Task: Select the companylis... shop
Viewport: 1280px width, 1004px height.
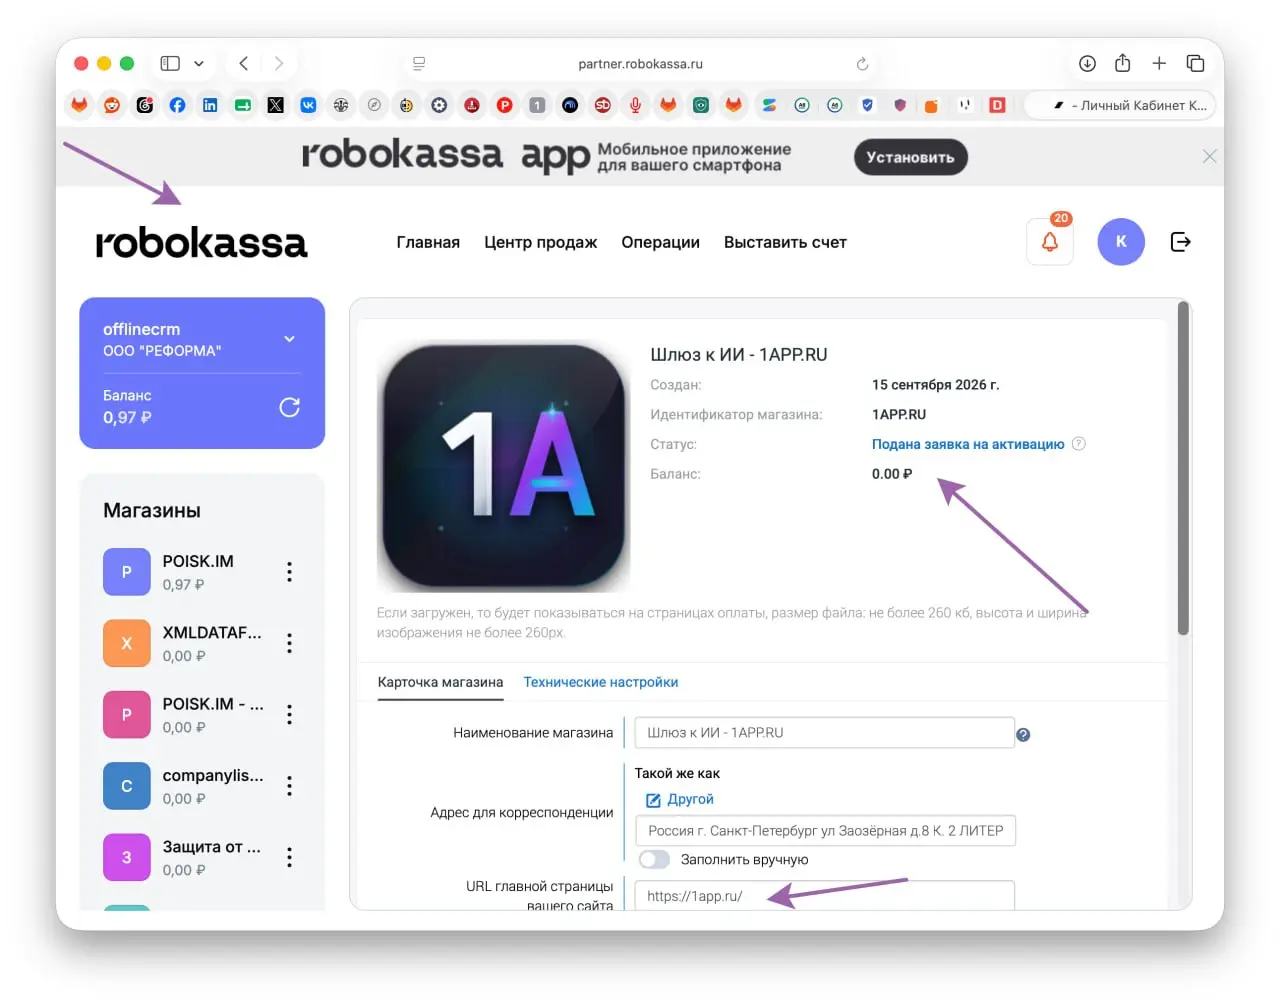Action: tap(184, 786)
